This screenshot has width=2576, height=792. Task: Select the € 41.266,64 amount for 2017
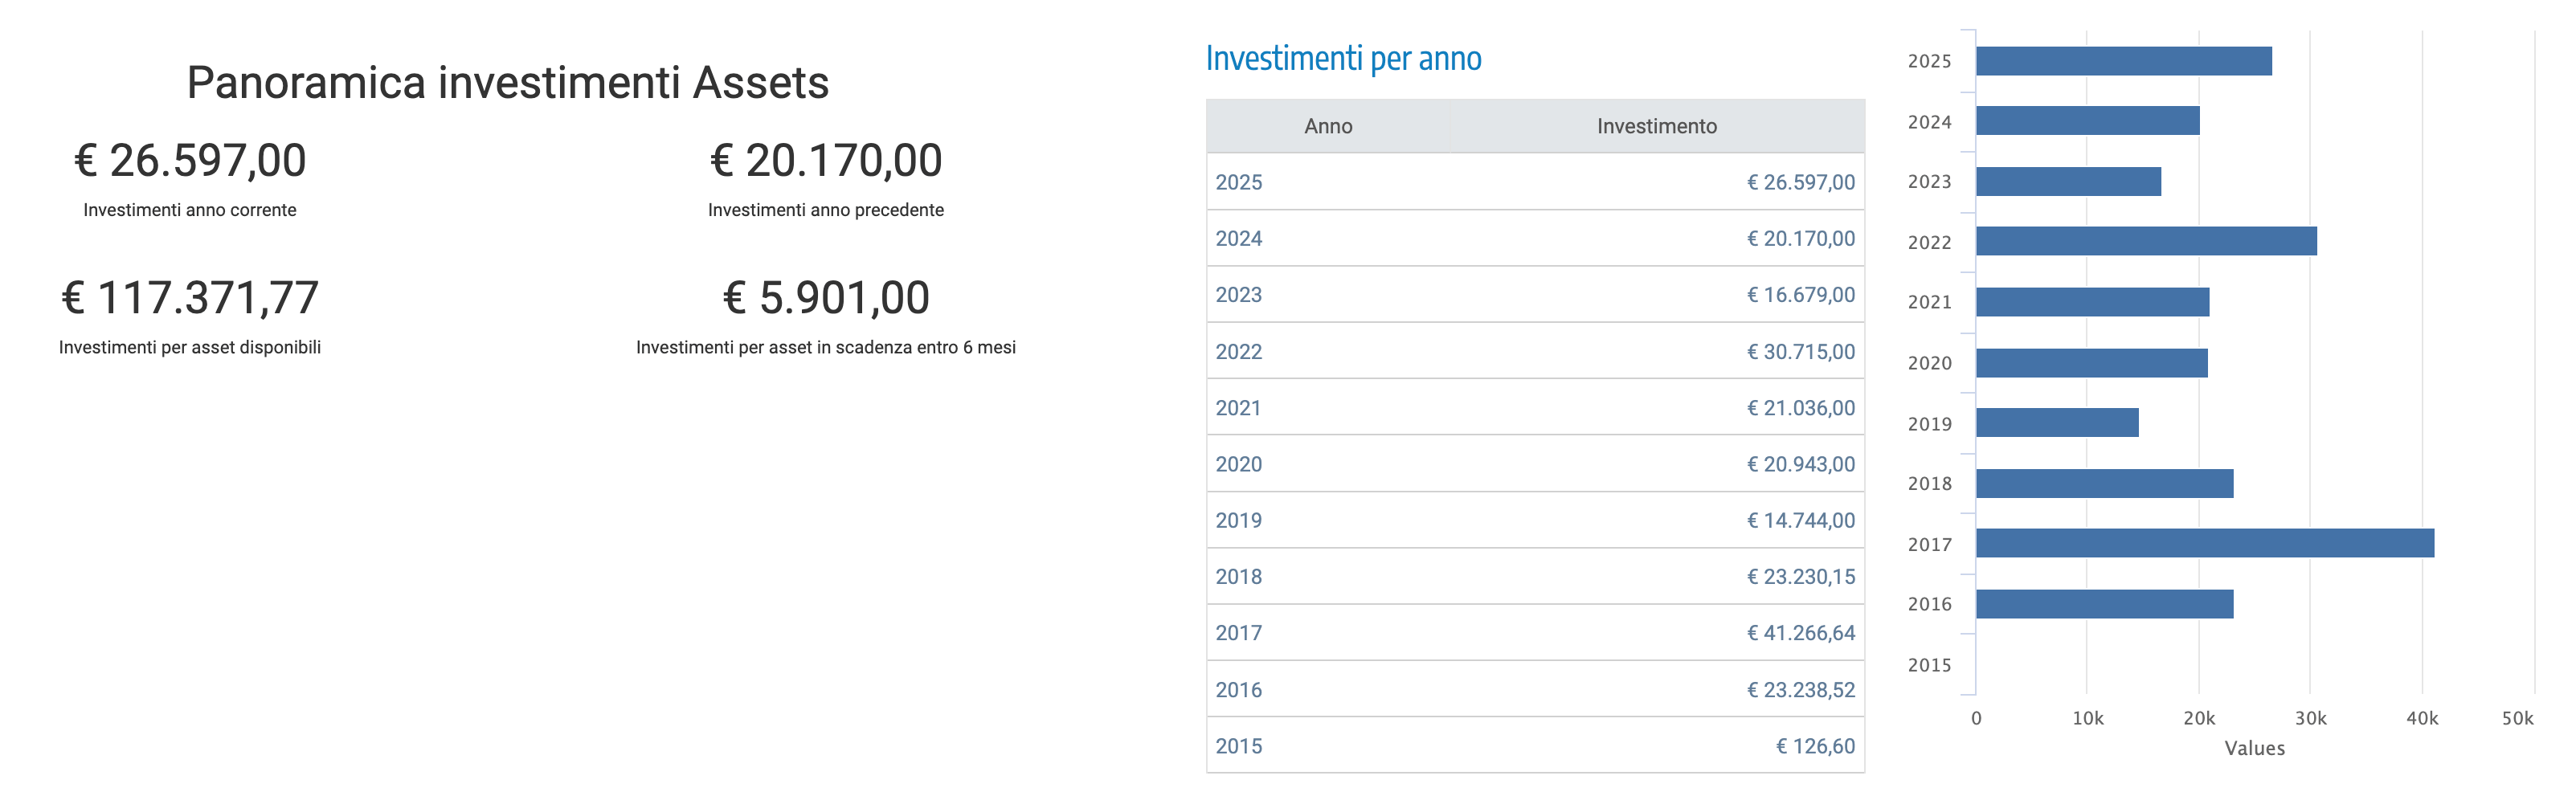tap(1800, 633)
